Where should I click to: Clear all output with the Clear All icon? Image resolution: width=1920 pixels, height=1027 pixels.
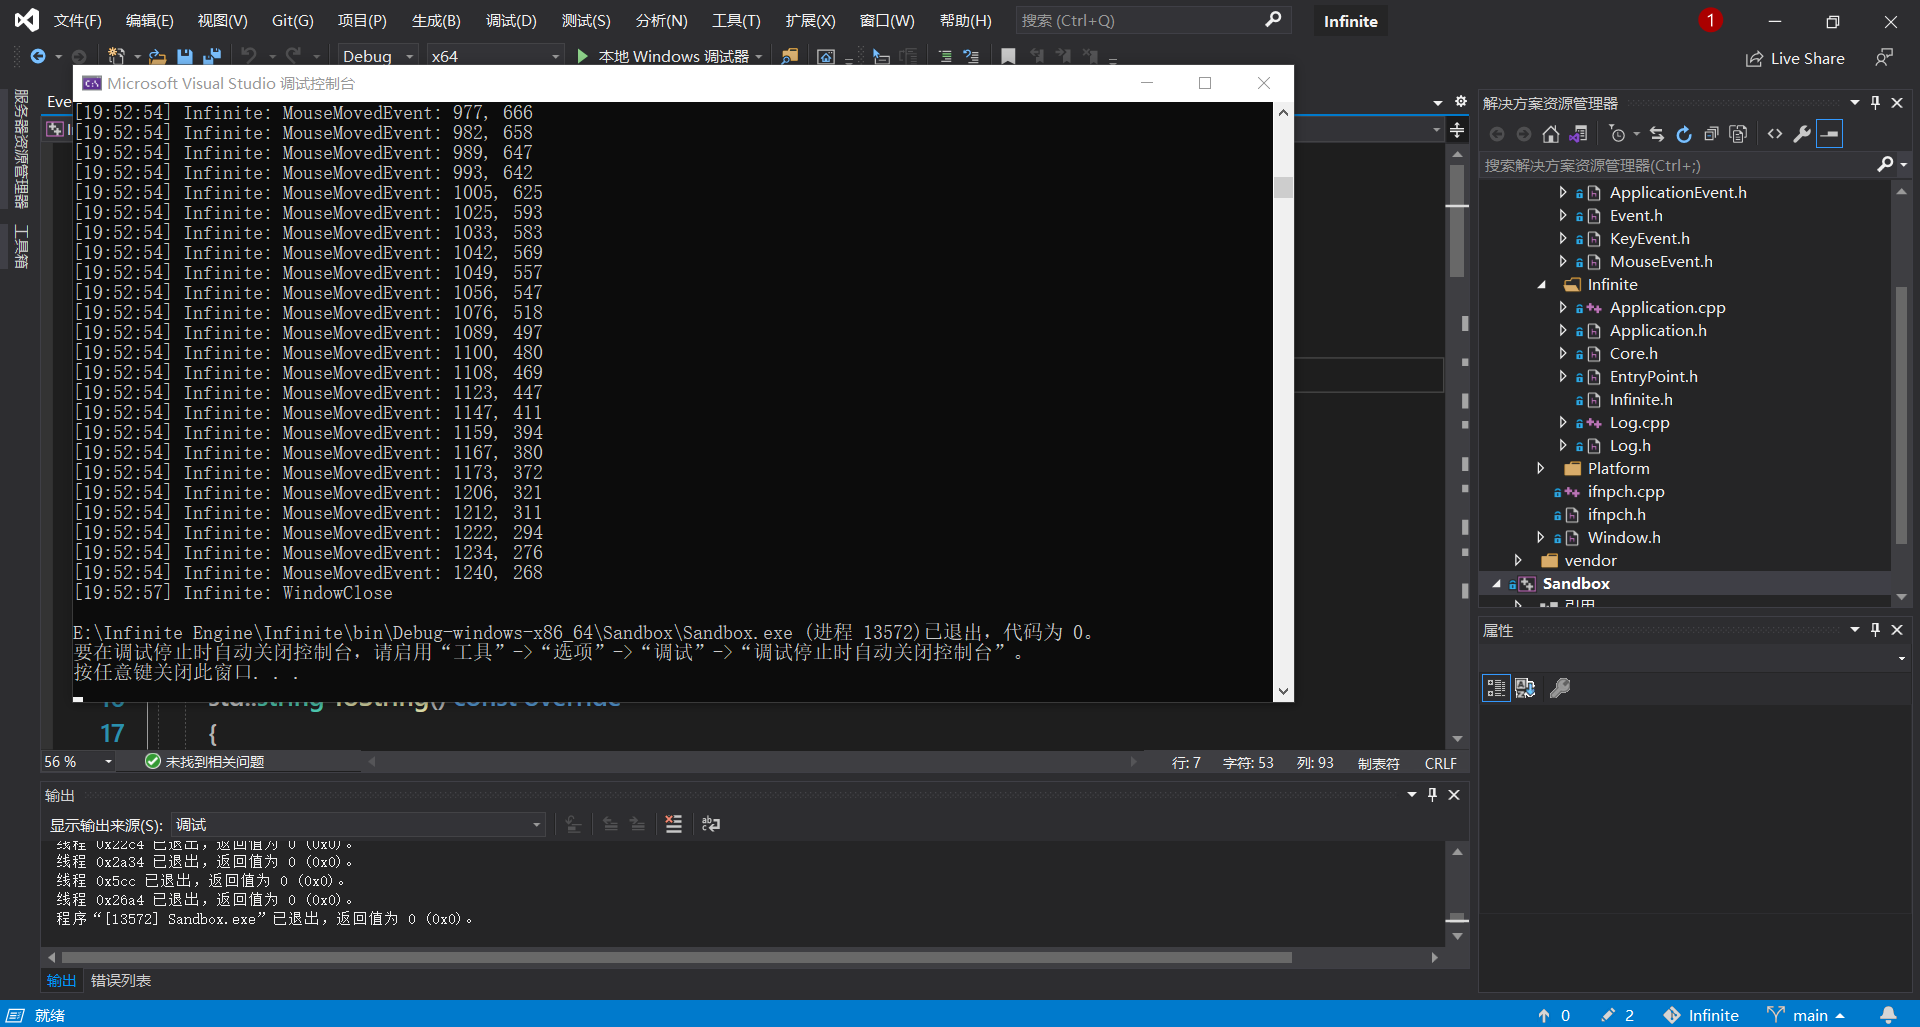(x=673, y=824)
